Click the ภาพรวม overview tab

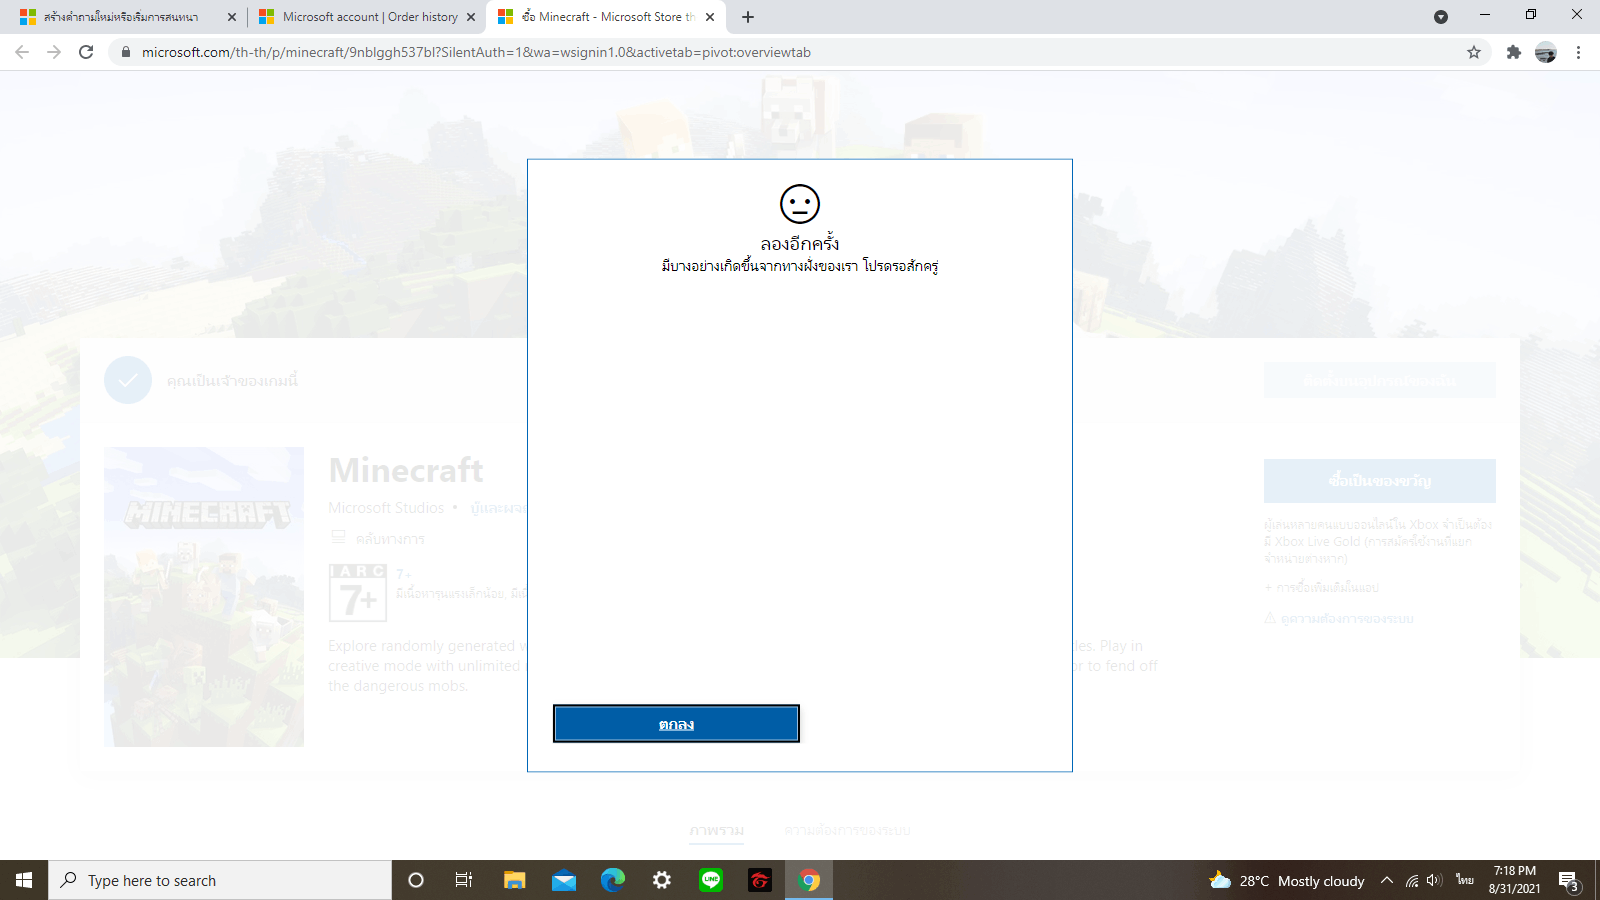(717, 830)
